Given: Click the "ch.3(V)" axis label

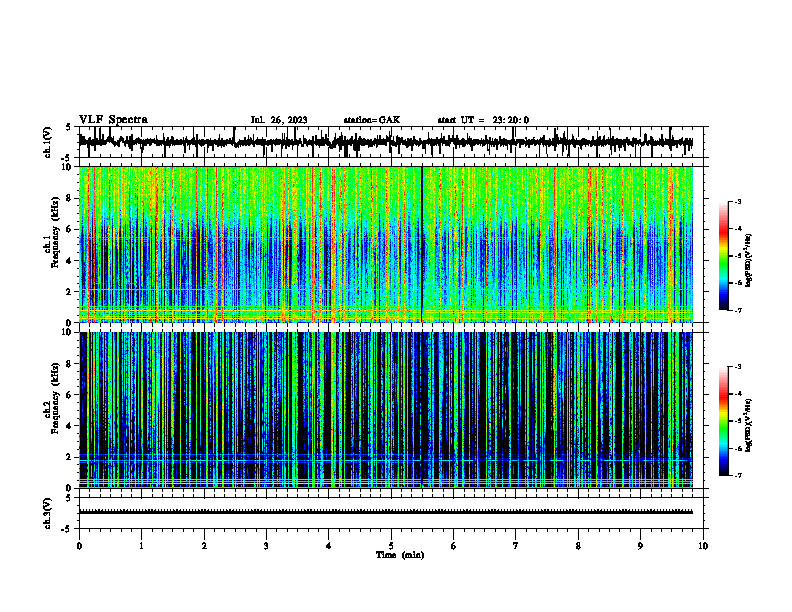Looking at the screenshot, I should coord(48,513).
